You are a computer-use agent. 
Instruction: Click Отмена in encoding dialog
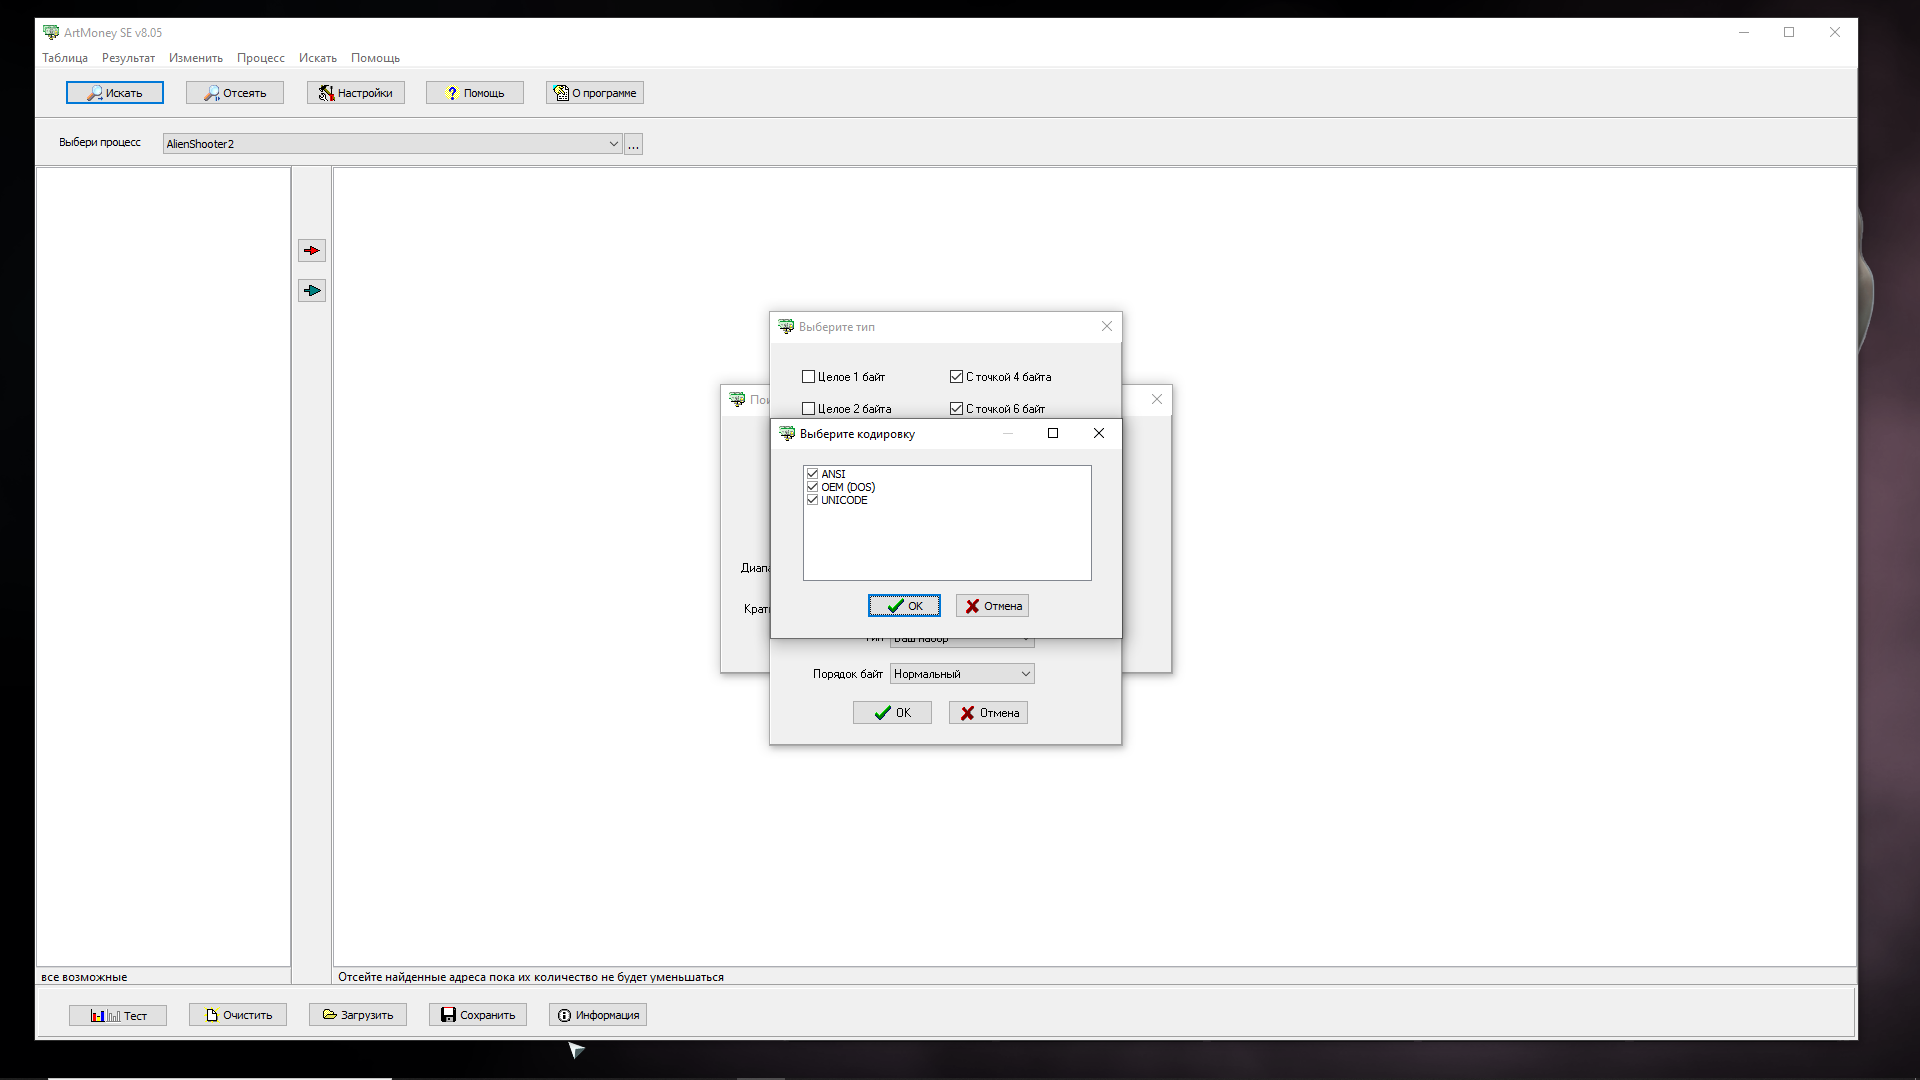click(992, 606)
